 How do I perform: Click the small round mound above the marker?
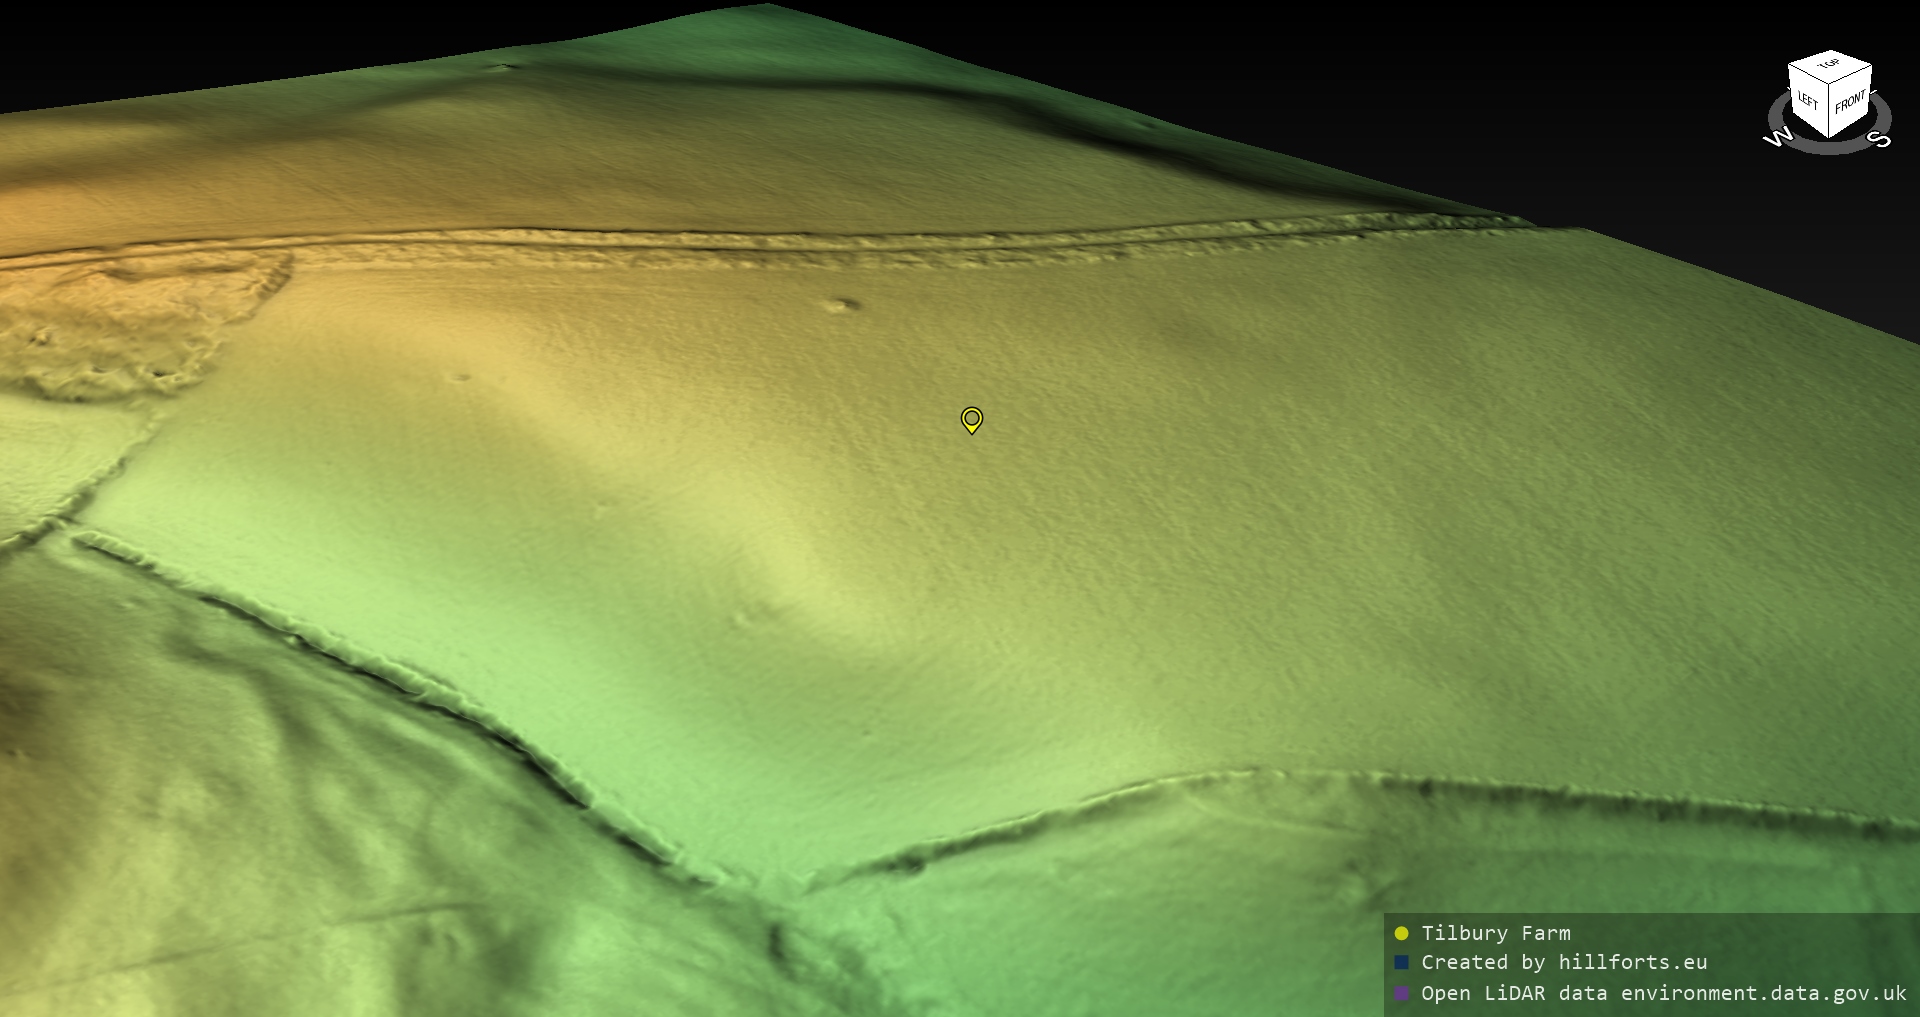click(841, 305)
